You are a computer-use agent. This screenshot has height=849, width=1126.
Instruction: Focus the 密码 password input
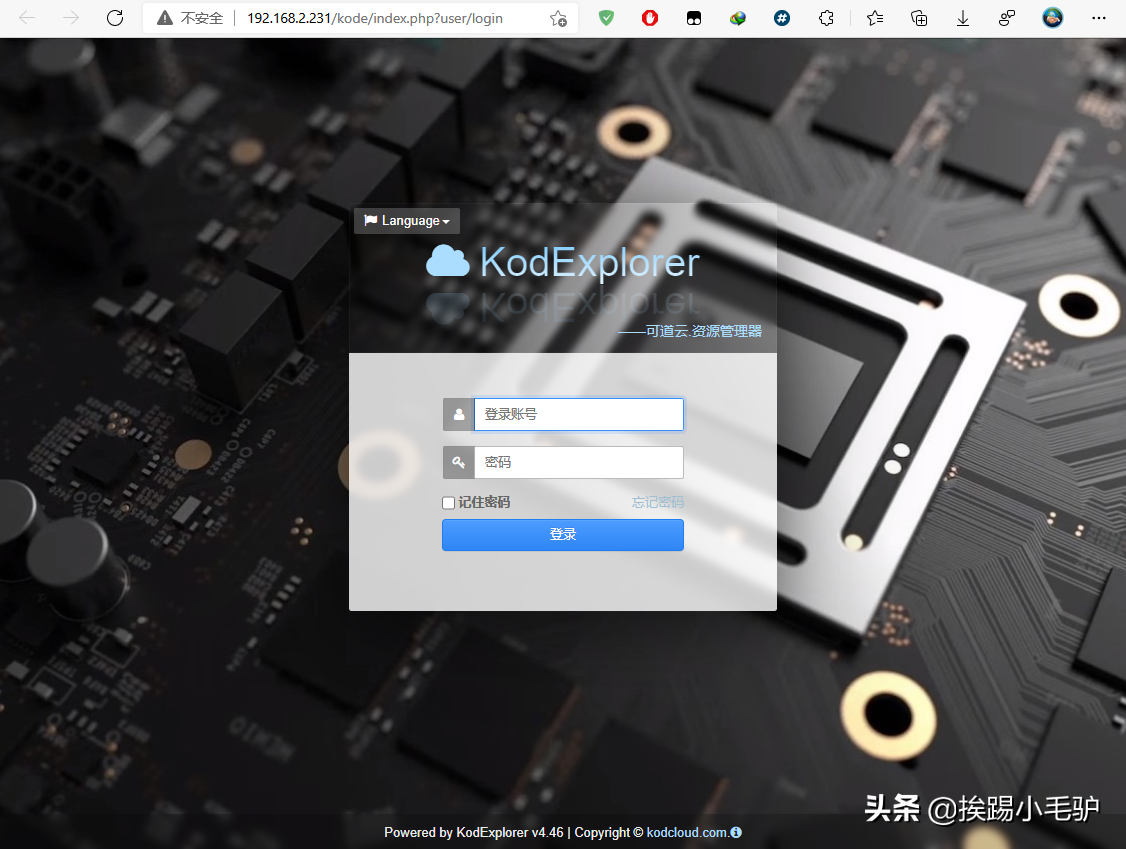579,463
